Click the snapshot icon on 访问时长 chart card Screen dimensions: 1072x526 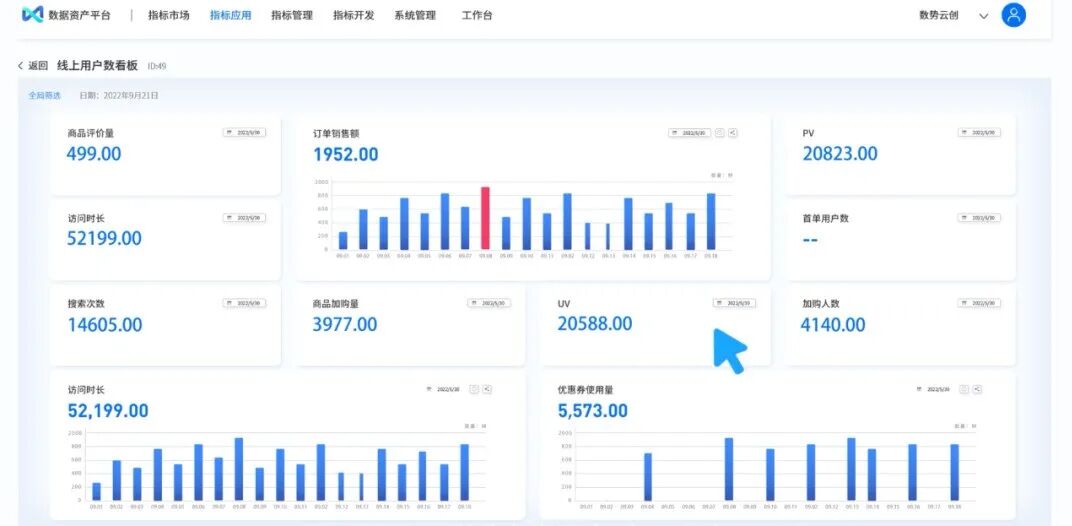[x=474, y=389]
